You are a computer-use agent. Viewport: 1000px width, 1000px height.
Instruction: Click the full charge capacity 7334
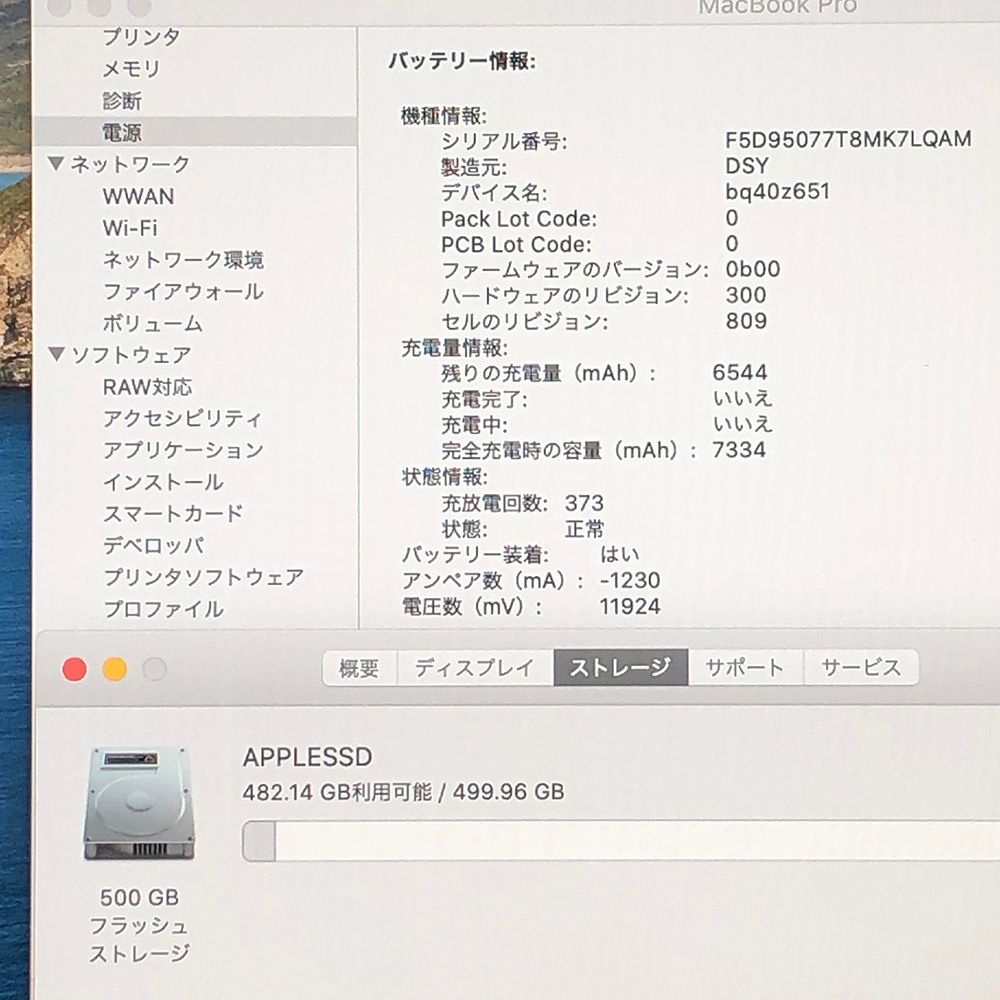tap(739, 450)
